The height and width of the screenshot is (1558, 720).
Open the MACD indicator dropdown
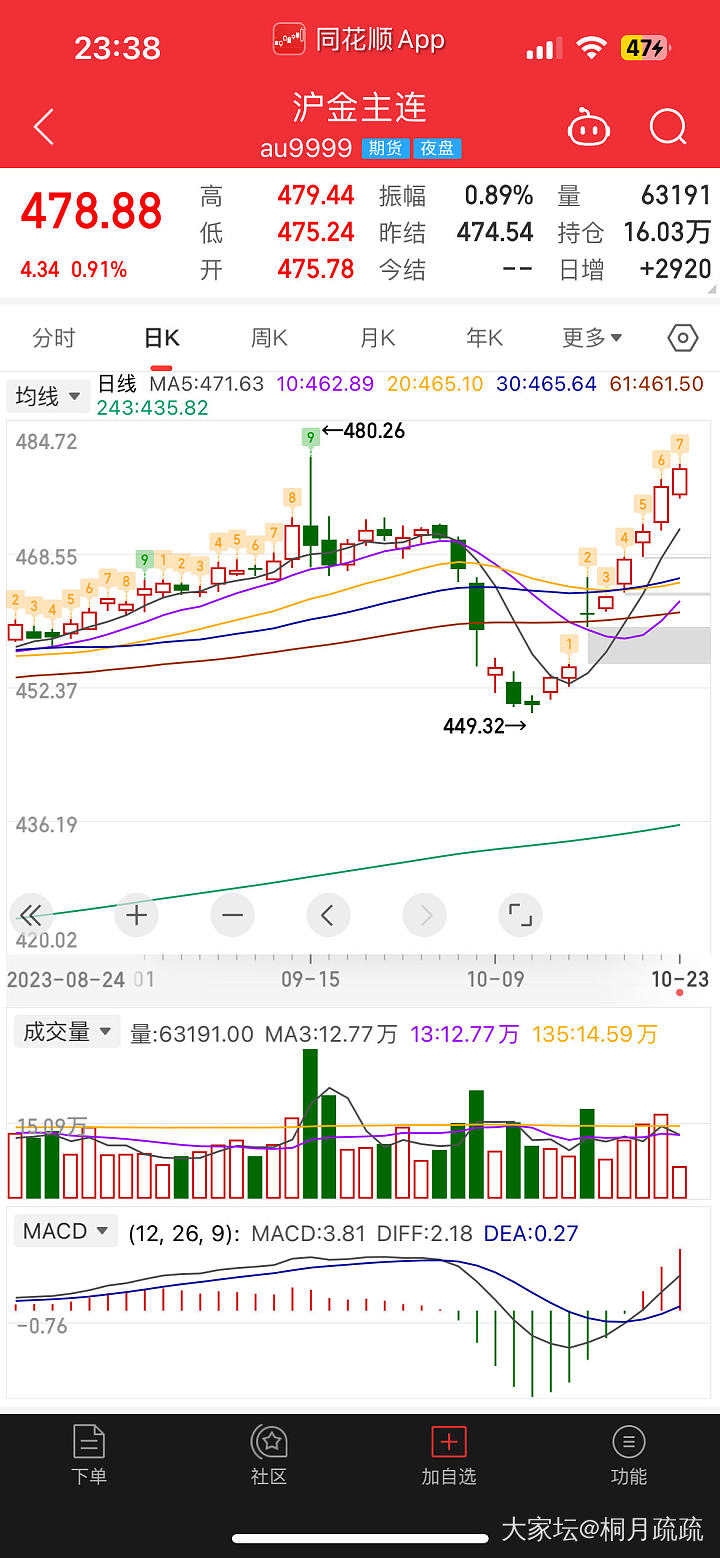(x=65, y=1231)
